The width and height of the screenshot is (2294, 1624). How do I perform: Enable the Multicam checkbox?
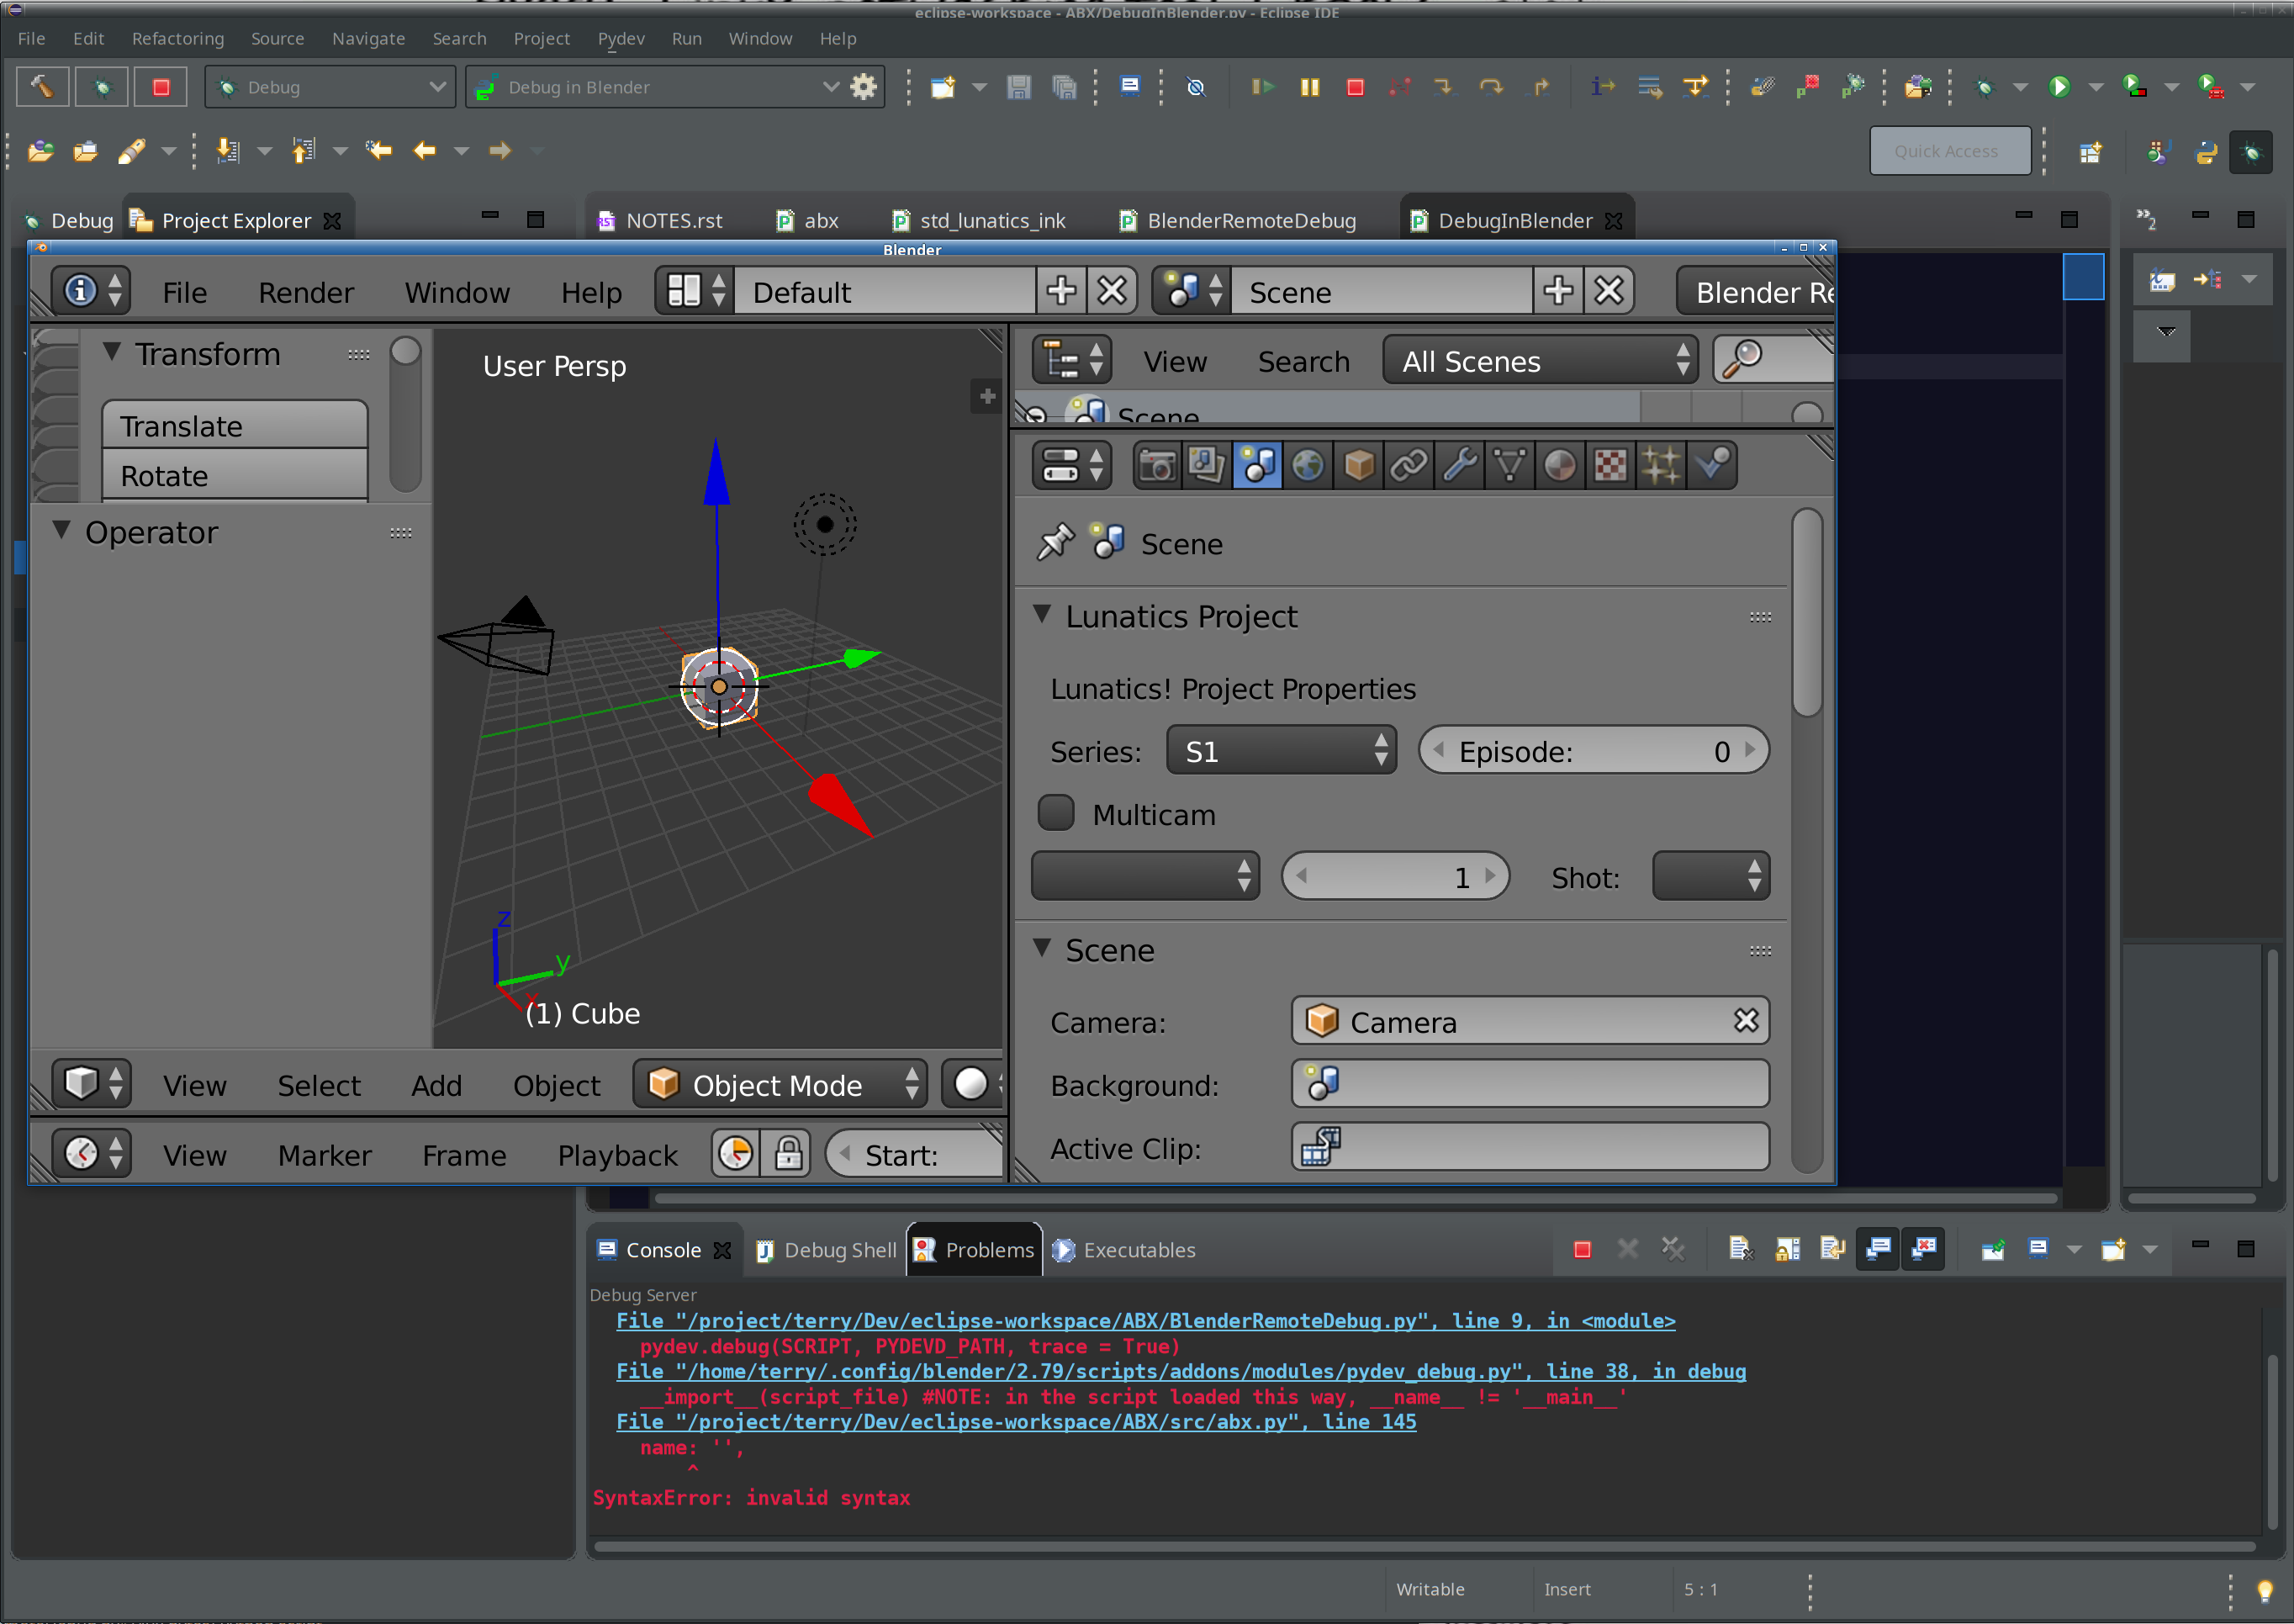(x=1056, y=814)
